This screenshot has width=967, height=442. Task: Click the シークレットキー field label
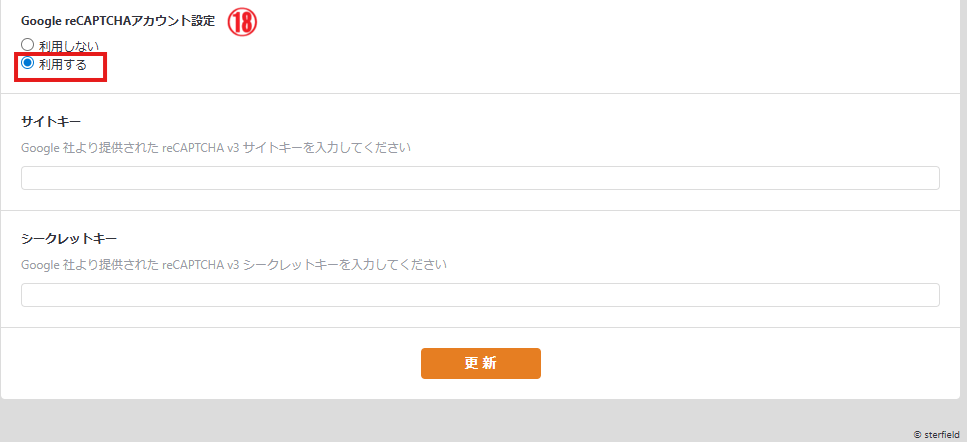pos(69,239)
